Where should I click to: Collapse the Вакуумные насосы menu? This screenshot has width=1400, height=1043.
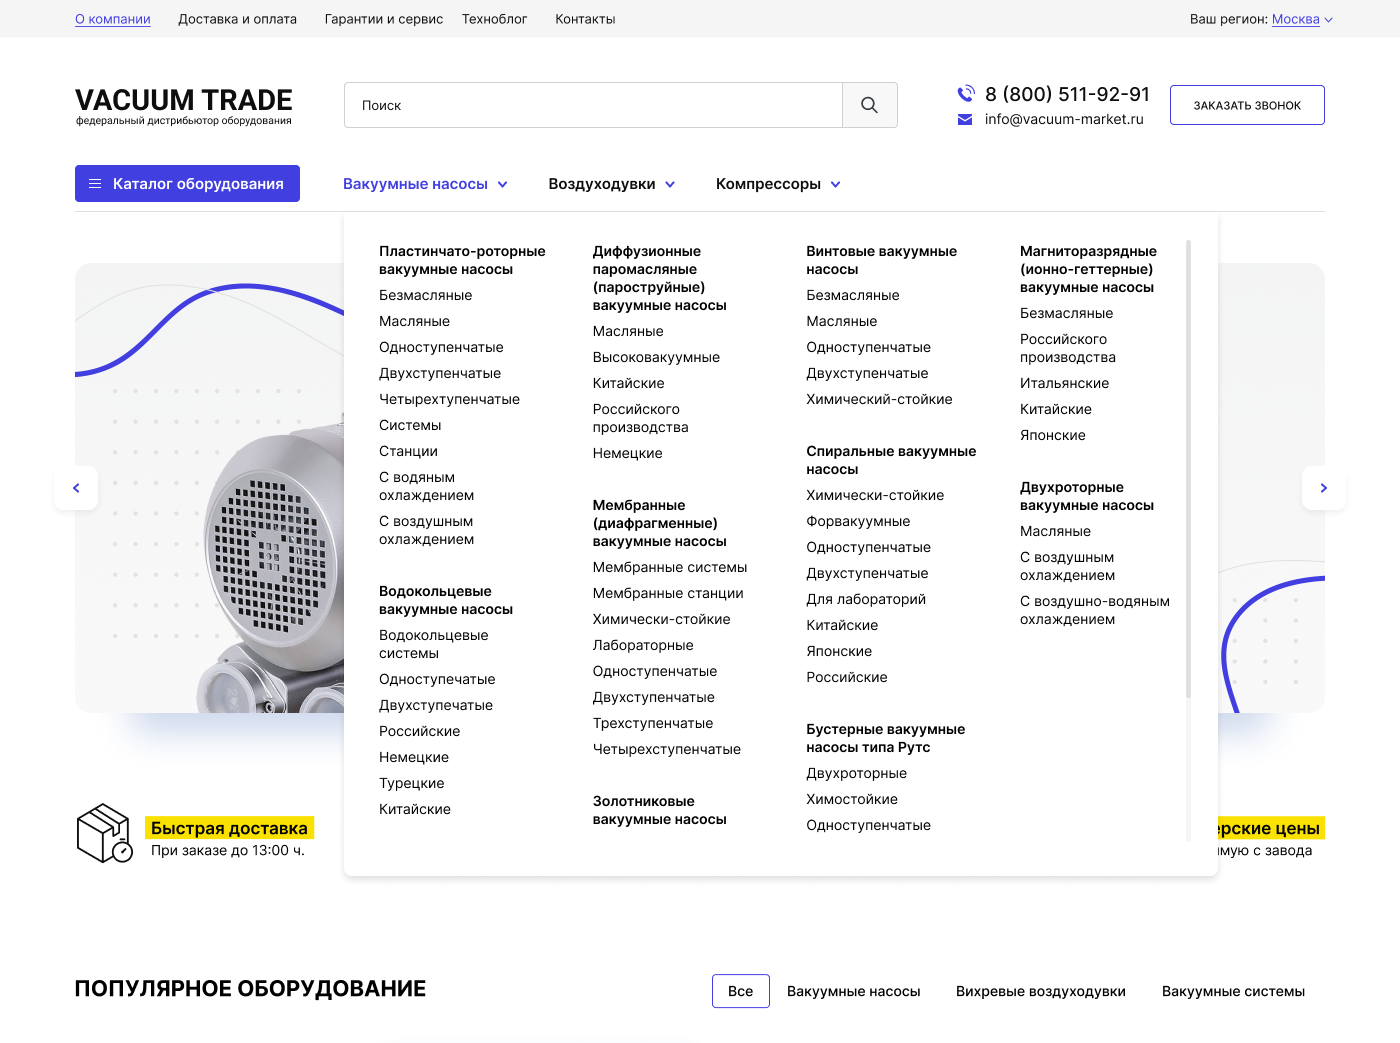[x=425, y=184]
